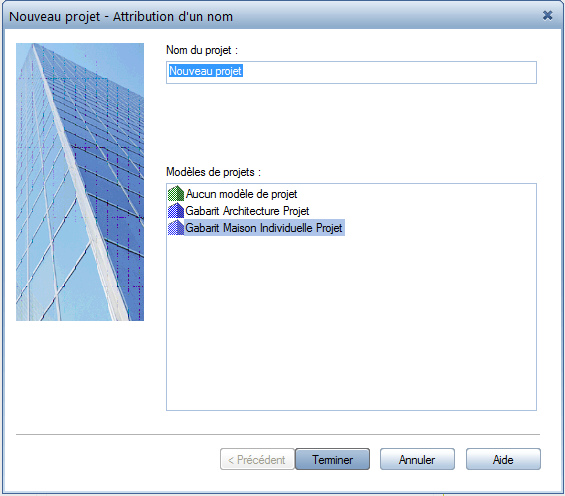Click the horizontal separator line above buttons
This screenshot has width=565, height=496.
pyautogui.click(x=278, y=434)
